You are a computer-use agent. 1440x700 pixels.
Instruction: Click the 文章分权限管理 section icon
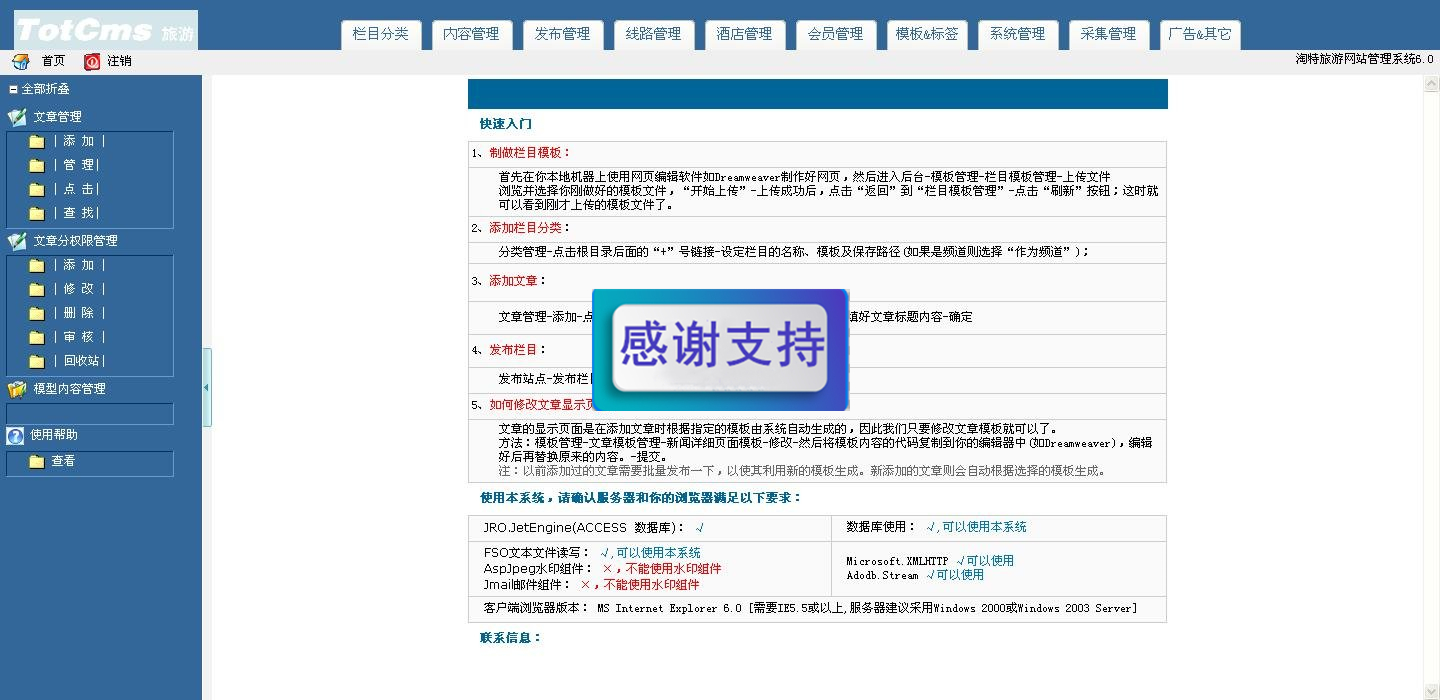tap(17, 241)
